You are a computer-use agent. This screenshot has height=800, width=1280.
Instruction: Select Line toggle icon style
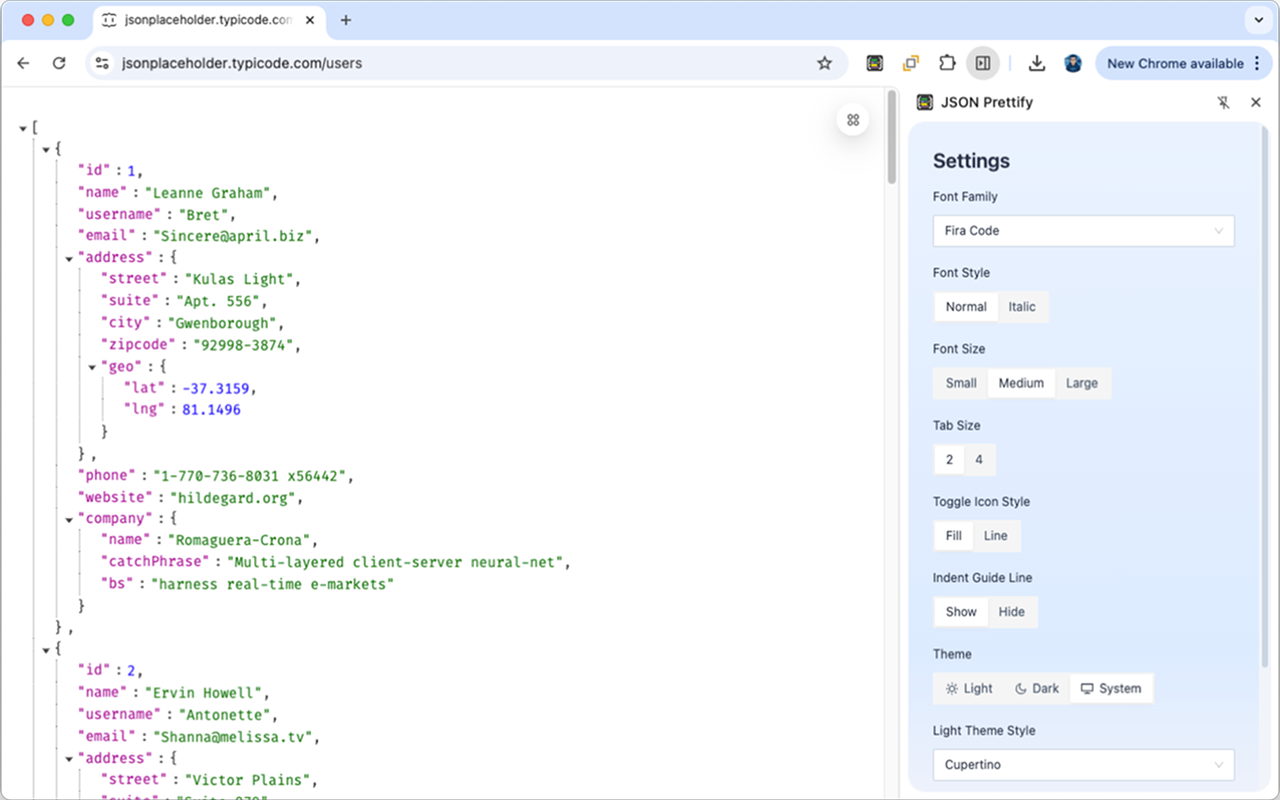pos(996,536)
